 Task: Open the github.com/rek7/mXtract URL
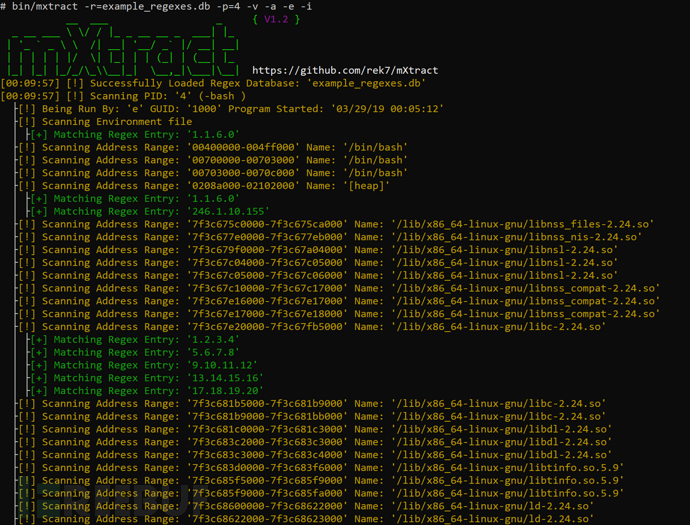345,70
